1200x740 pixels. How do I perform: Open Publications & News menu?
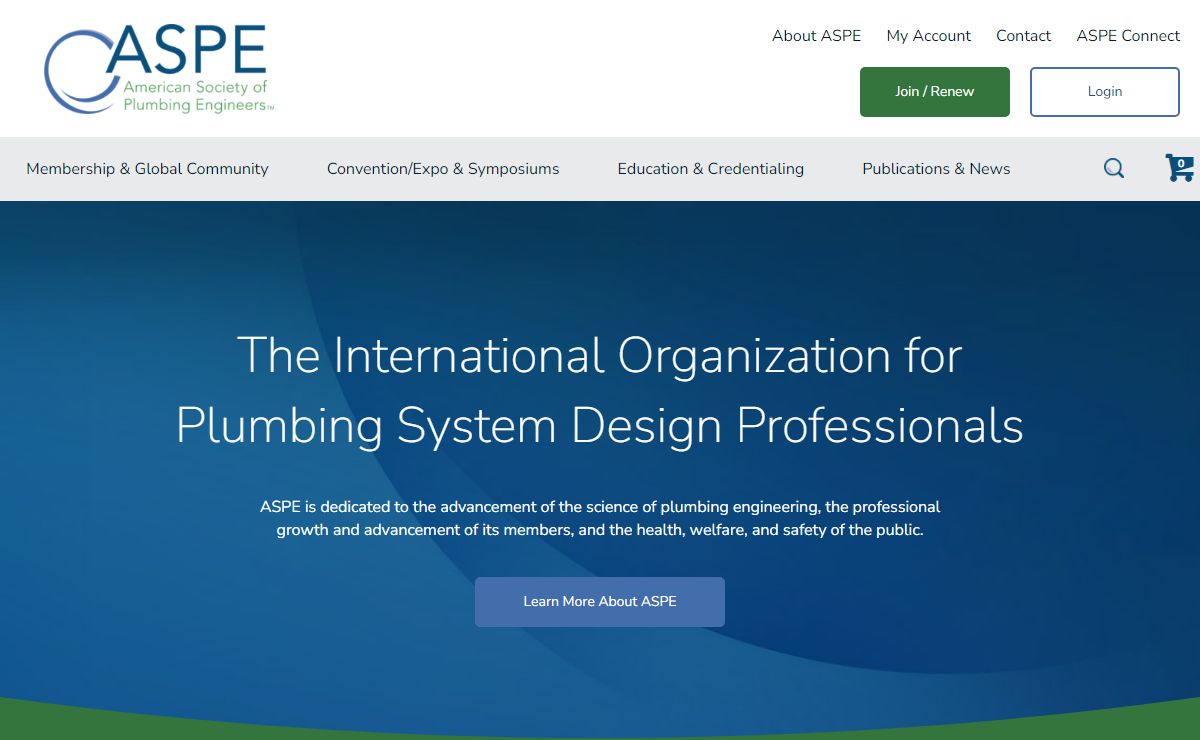[936, 169]
